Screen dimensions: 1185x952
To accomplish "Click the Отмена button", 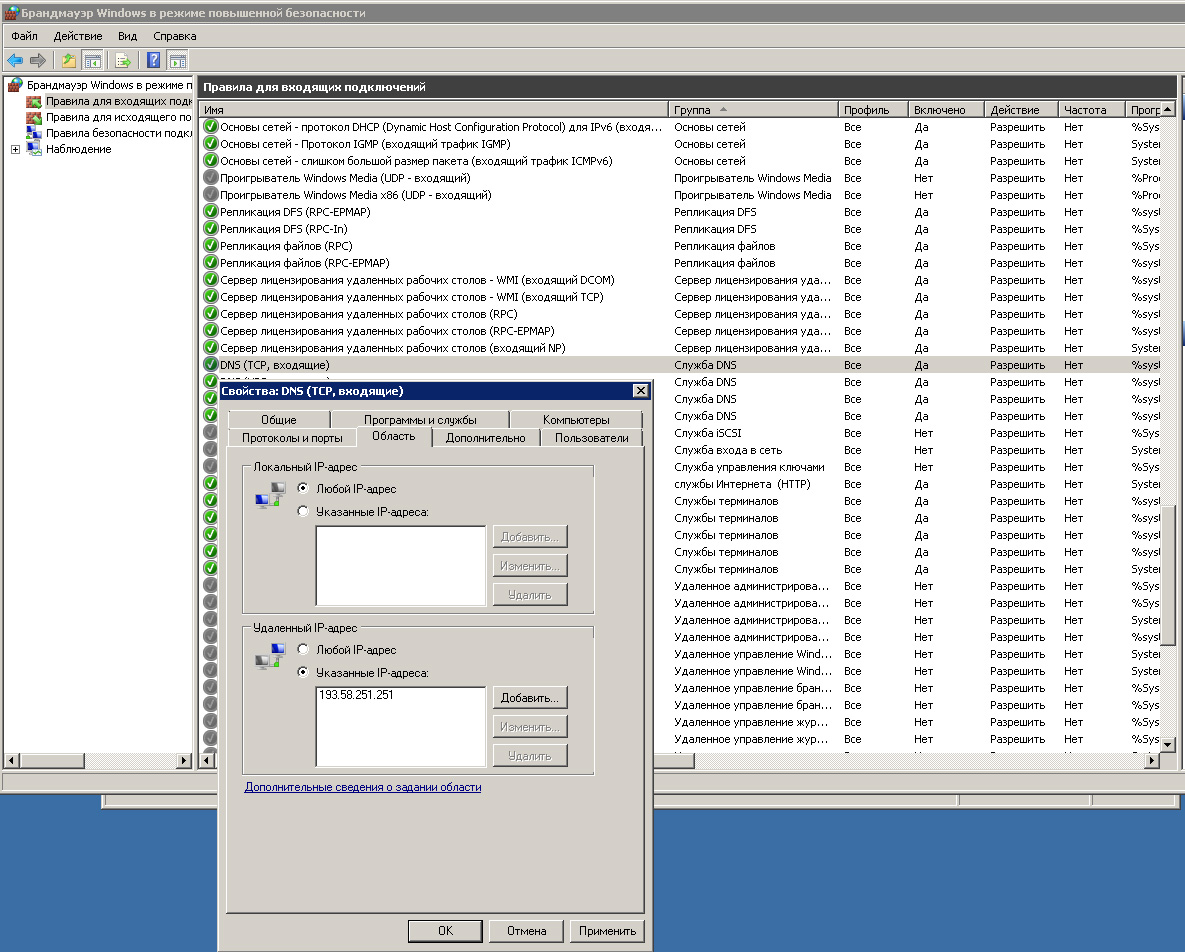I will click(x=527, y=931).
